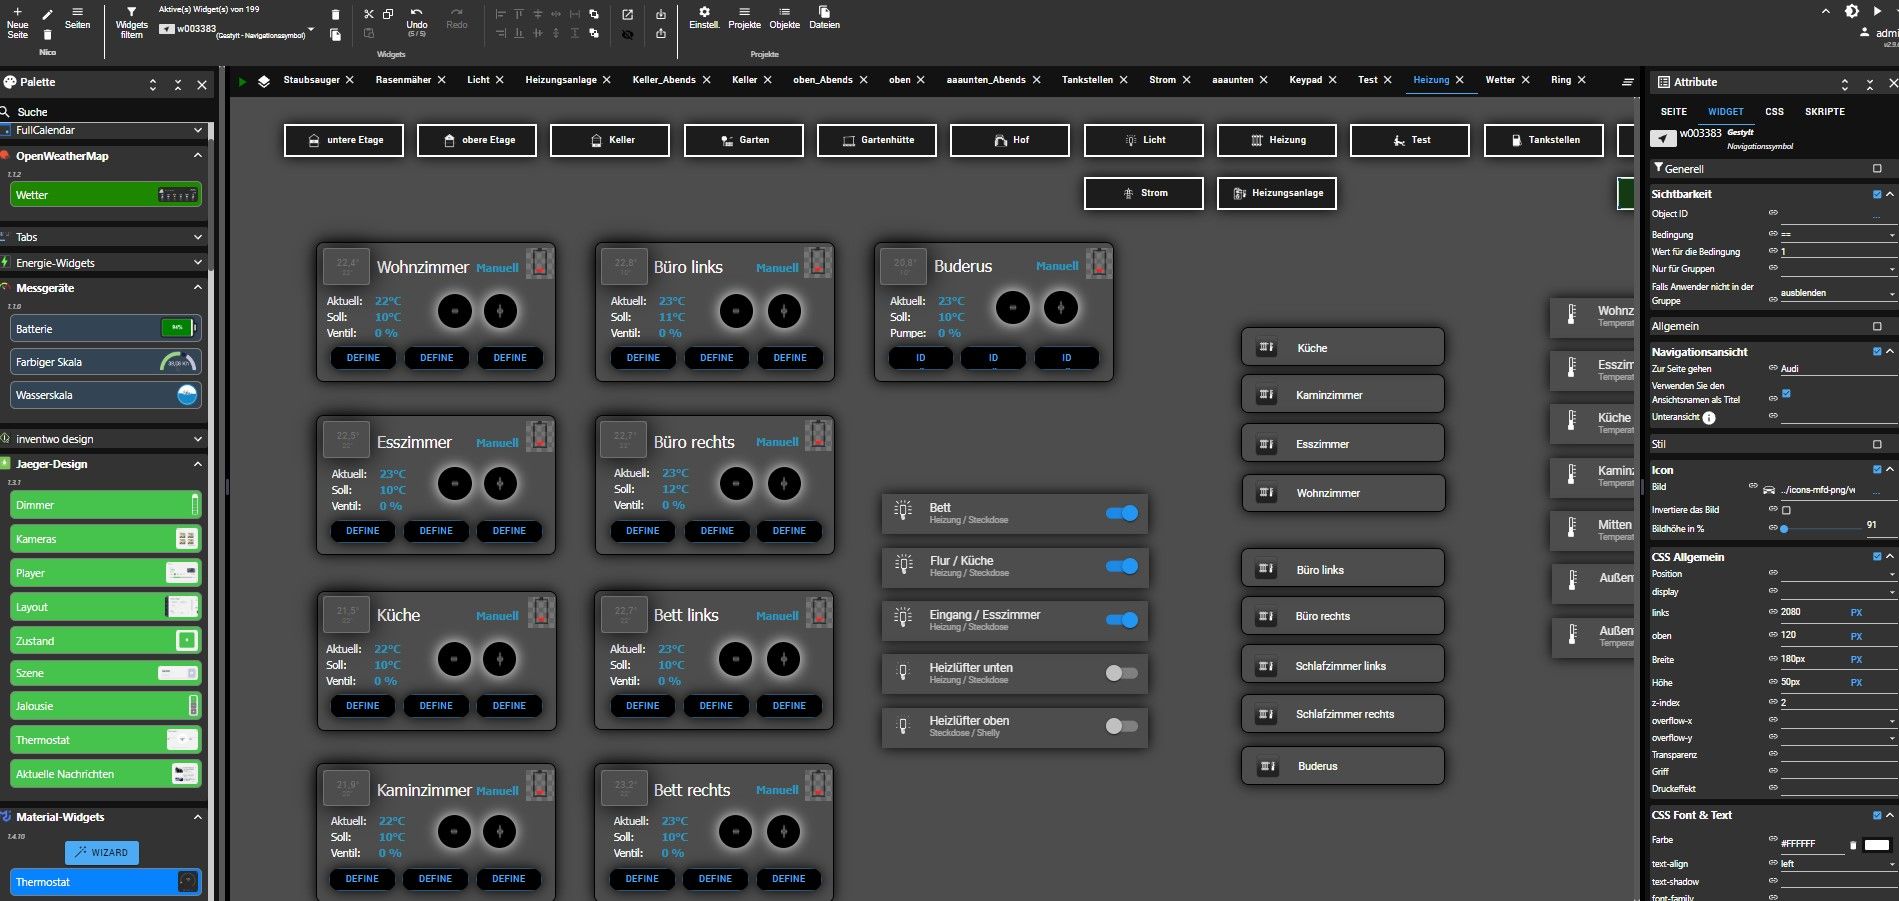The height and width of the screenshot is (901, 1899).
Task: Switch to the SKRIPTE attribute tab
Action: (x=1824, y=112)
